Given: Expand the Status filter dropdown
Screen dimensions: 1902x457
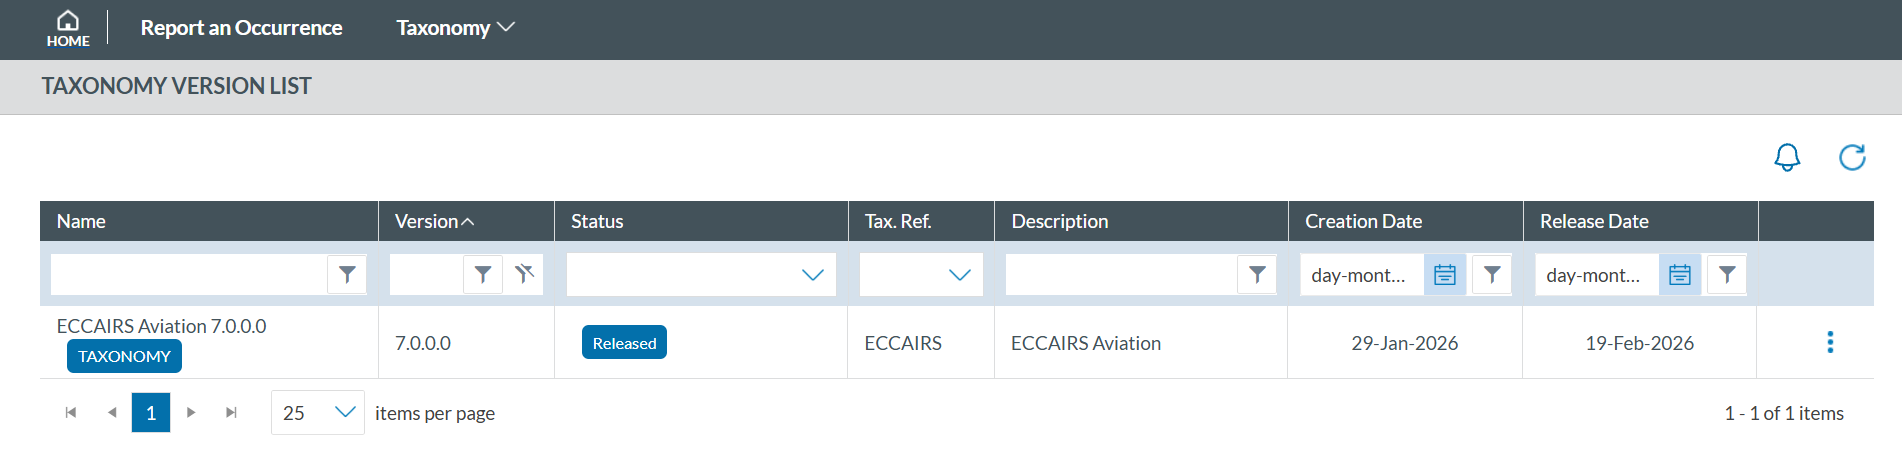Looking at the screenshot, I should click(x=812, y=275).
